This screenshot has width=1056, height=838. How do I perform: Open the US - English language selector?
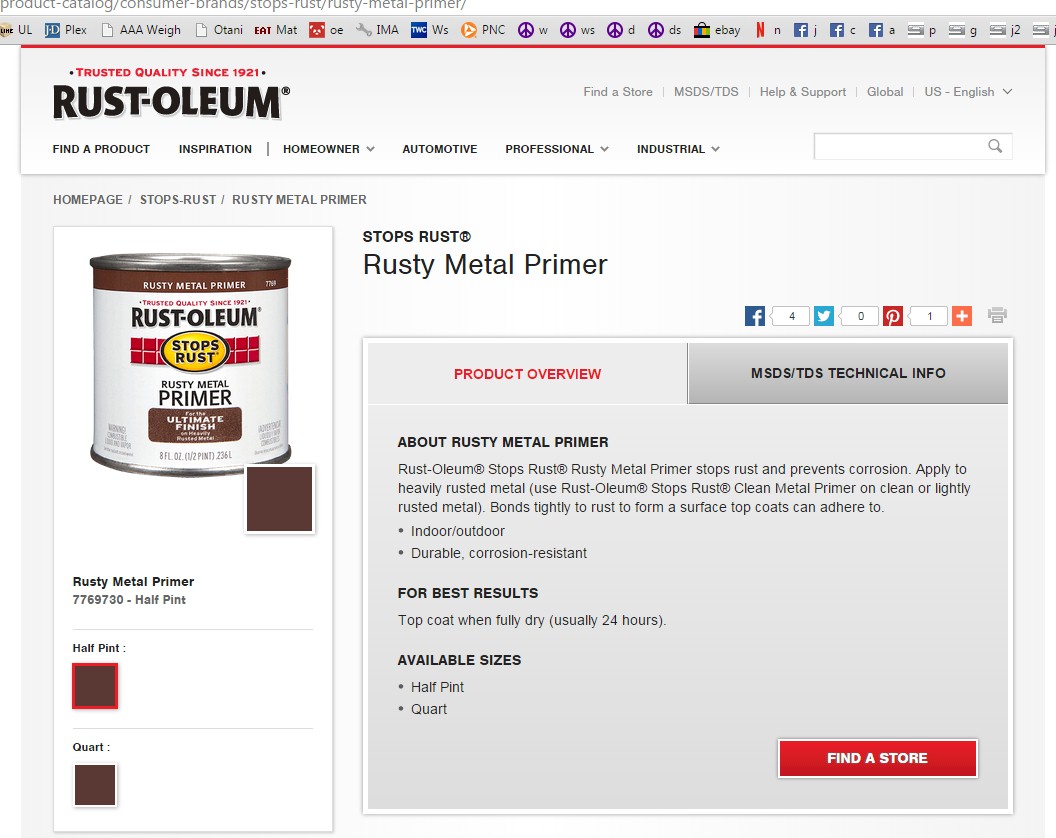(x=968, y=92)
